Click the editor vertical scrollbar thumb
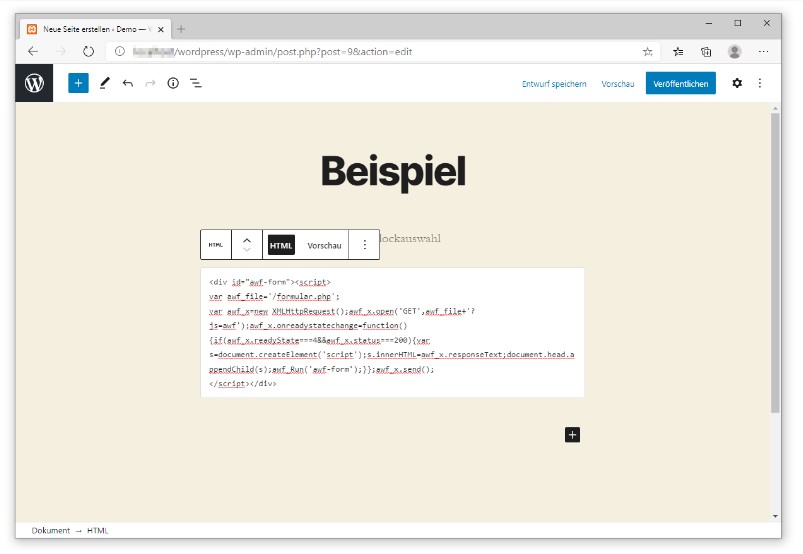 coord(775,263)
